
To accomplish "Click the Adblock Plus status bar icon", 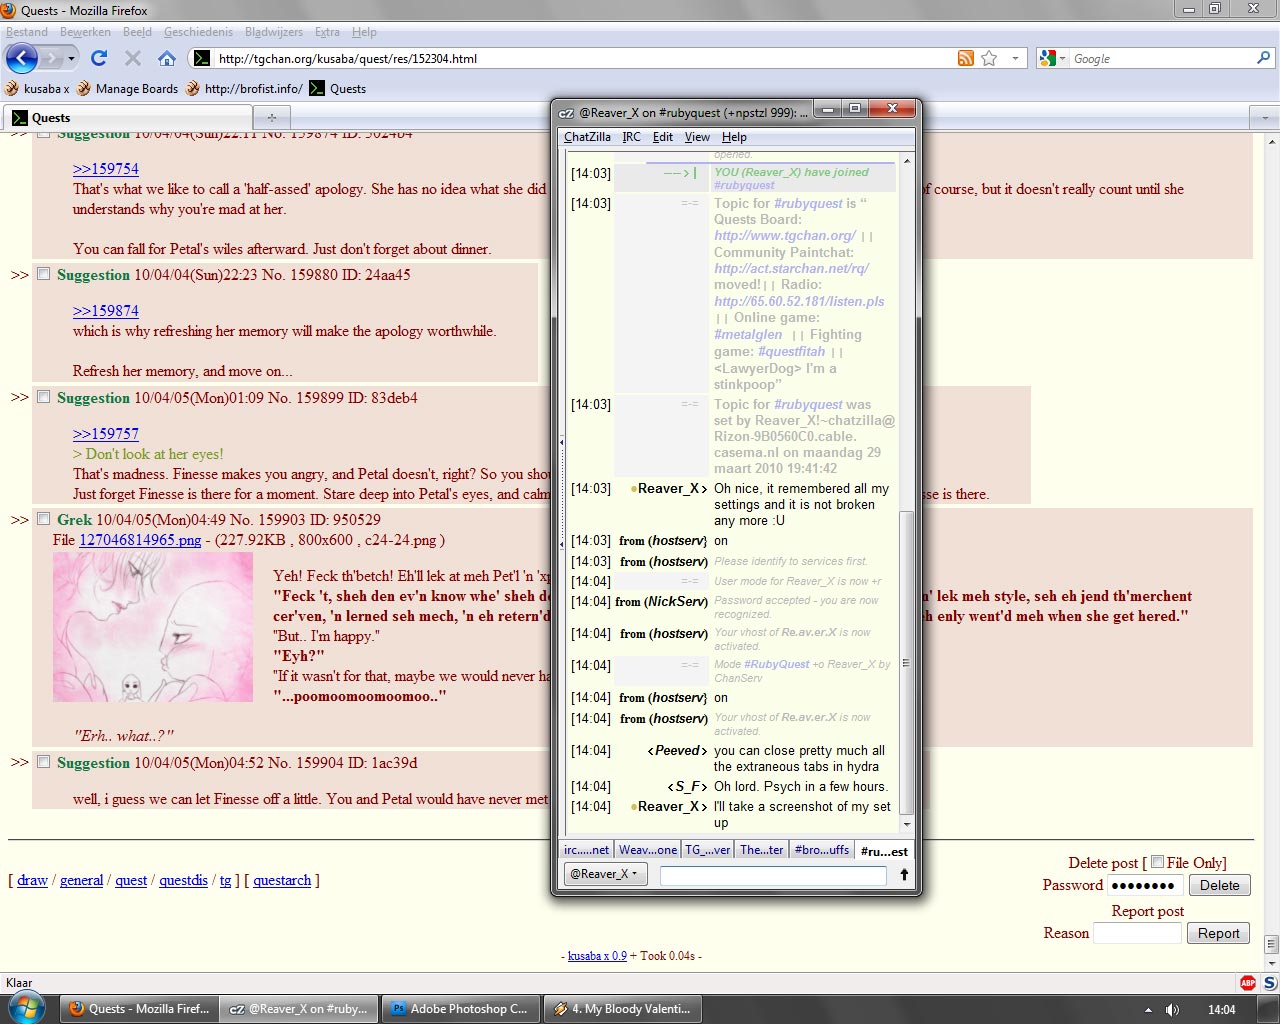I will pyautogui.click(x=1247, y=983).
